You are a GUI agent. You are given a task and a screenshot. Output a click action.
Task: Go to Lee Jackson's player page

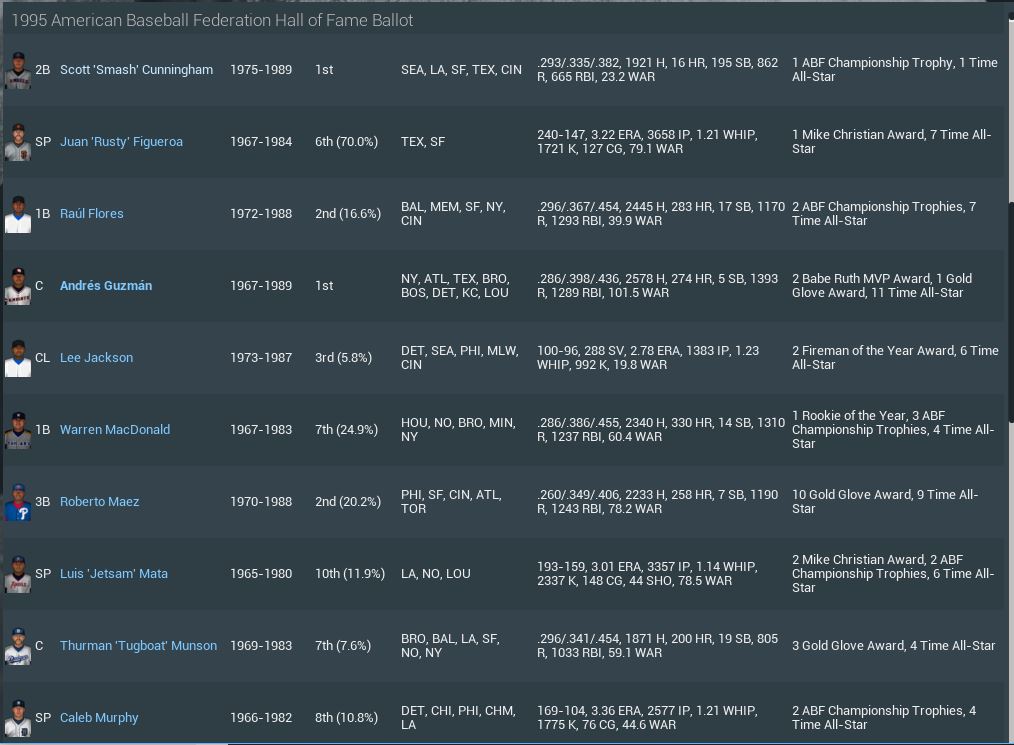(96, 358)
